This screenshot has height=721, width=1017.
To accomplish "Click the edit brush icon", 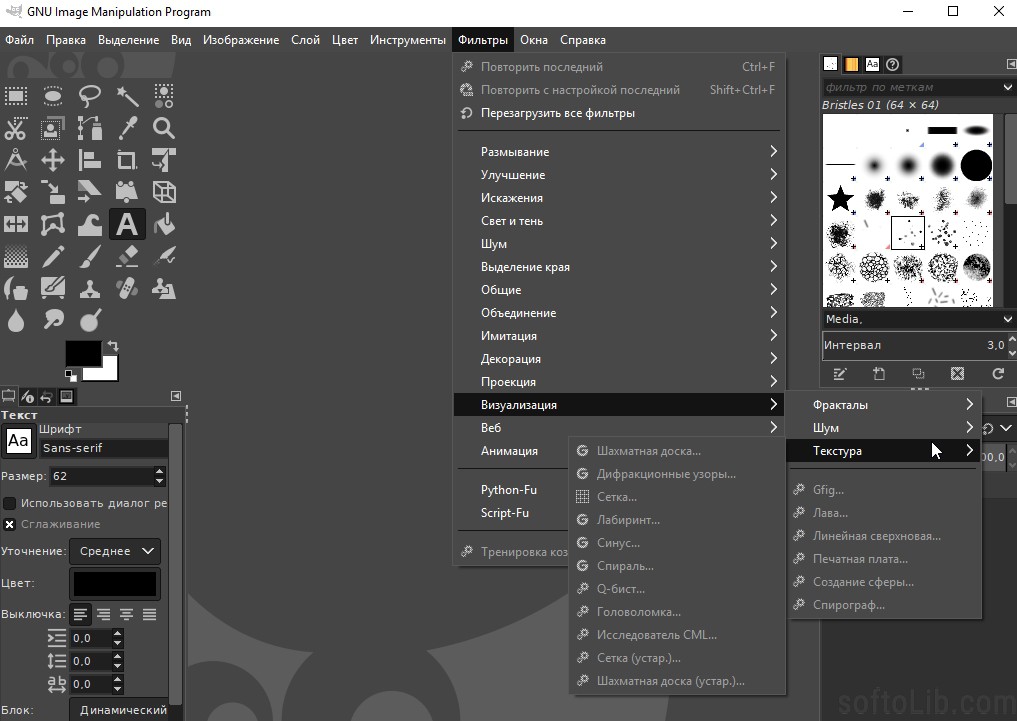I will pyautogui.click(x=840, y=374).
